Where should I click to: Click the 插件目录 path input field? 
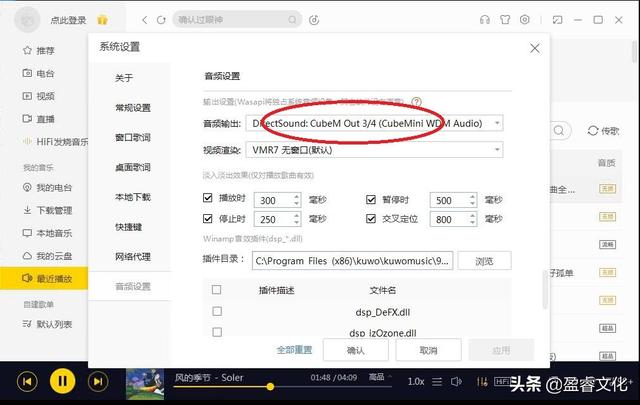(353, 261)
